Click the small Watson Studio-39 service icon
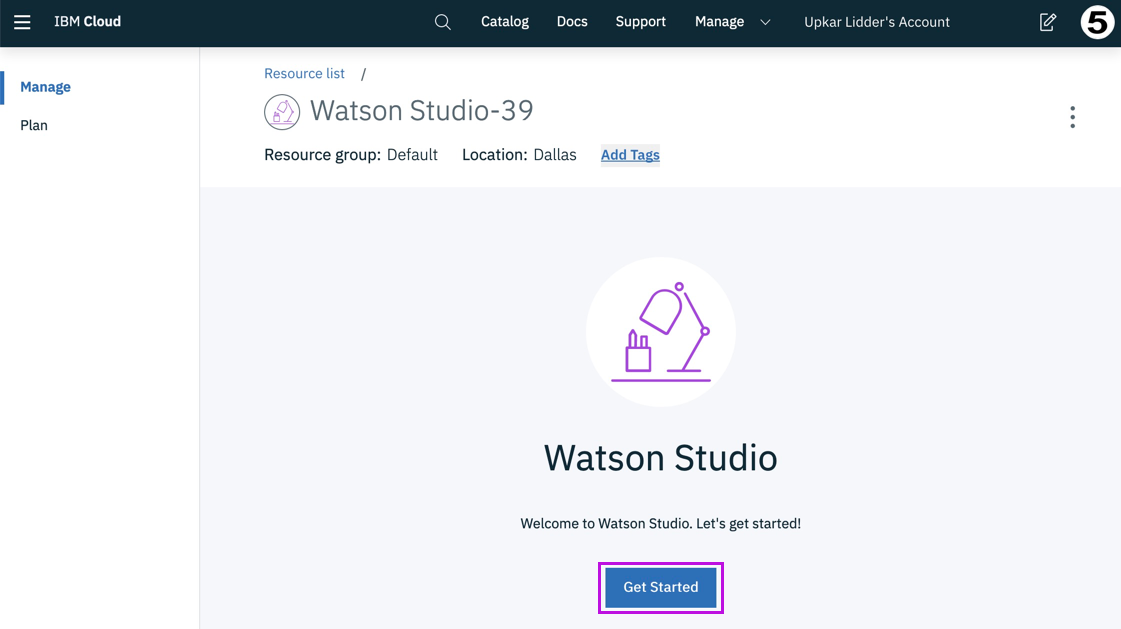Image resolution: width=1121 pixels, height=629 pixels. 282,112
